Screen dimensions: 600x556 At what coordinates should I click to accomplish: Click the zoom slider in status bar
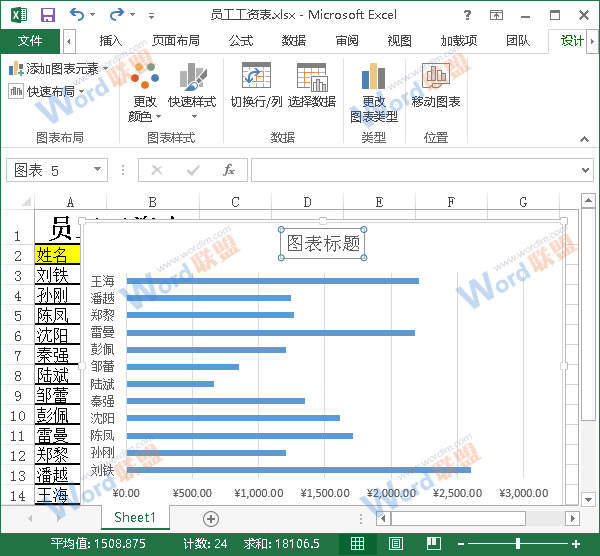(x=517, y=543)
